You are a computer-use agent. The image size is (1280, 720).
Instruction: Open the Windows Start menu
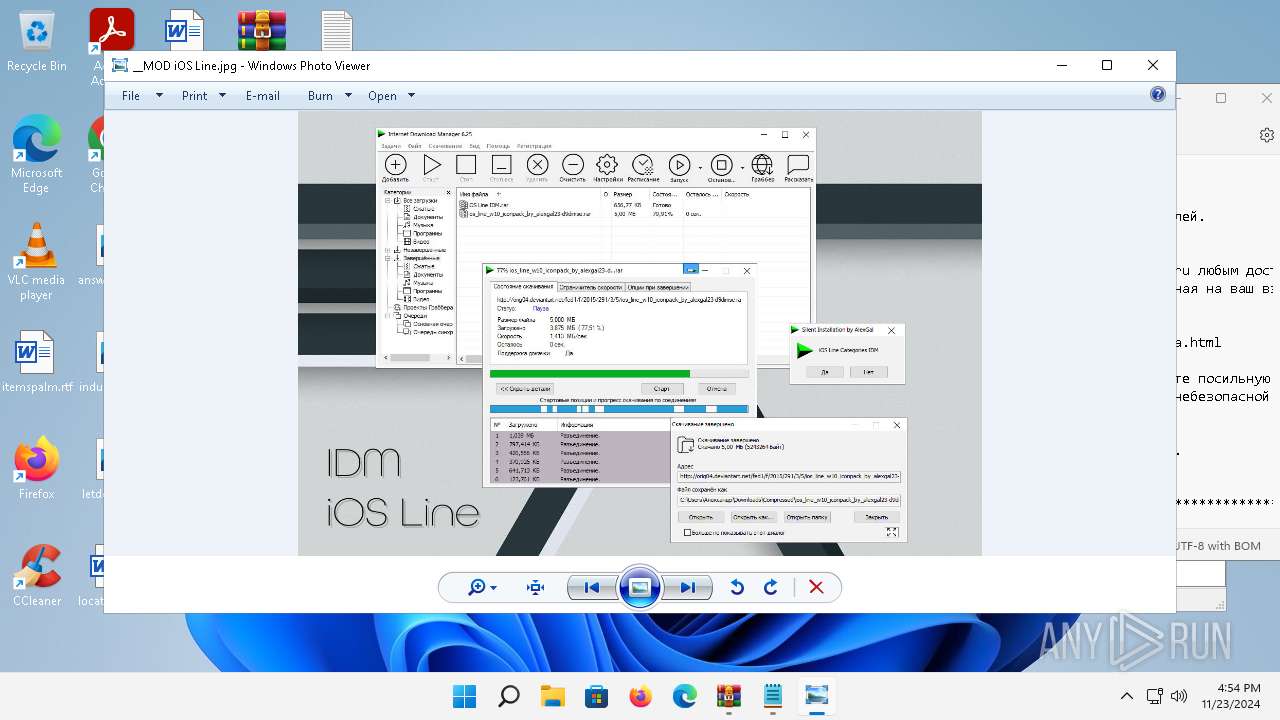(464, 696)
